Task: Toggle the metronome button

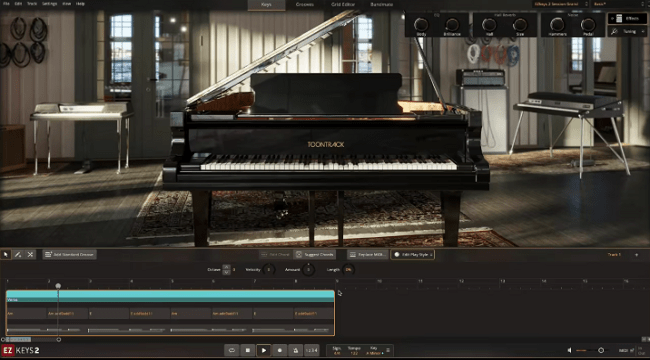Action: [x=296, y=350]
